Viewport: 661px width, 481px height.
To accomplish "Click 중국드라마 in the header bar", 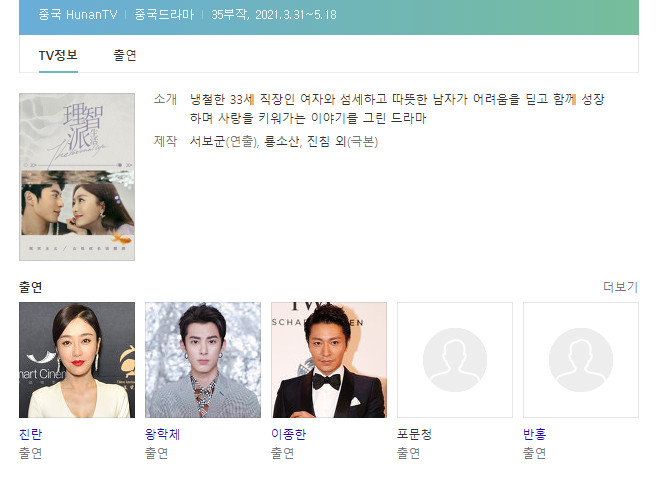I will [x=164, y=15].
